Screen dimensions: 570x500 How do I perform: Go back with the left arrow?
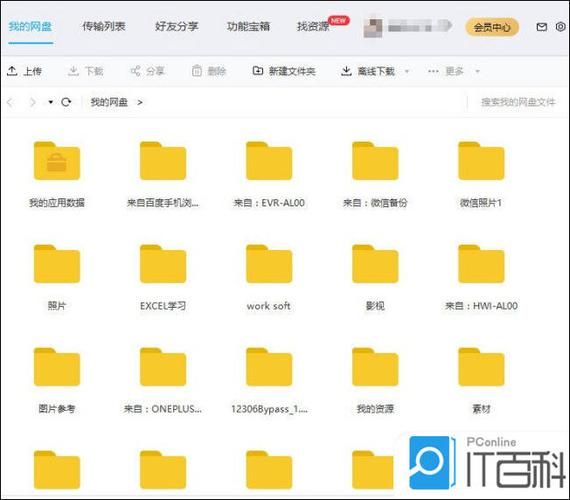[x=10, y=102]
